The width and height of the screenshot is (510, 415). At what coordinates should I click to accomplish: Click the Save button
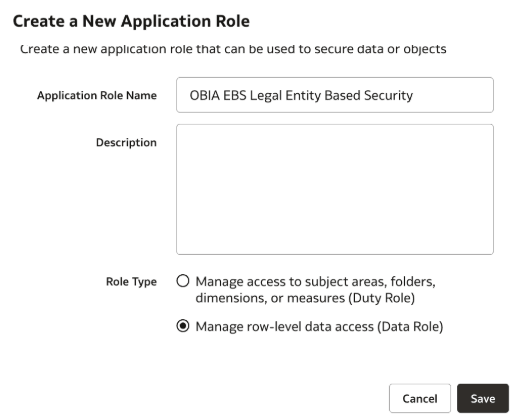[483, 398]
